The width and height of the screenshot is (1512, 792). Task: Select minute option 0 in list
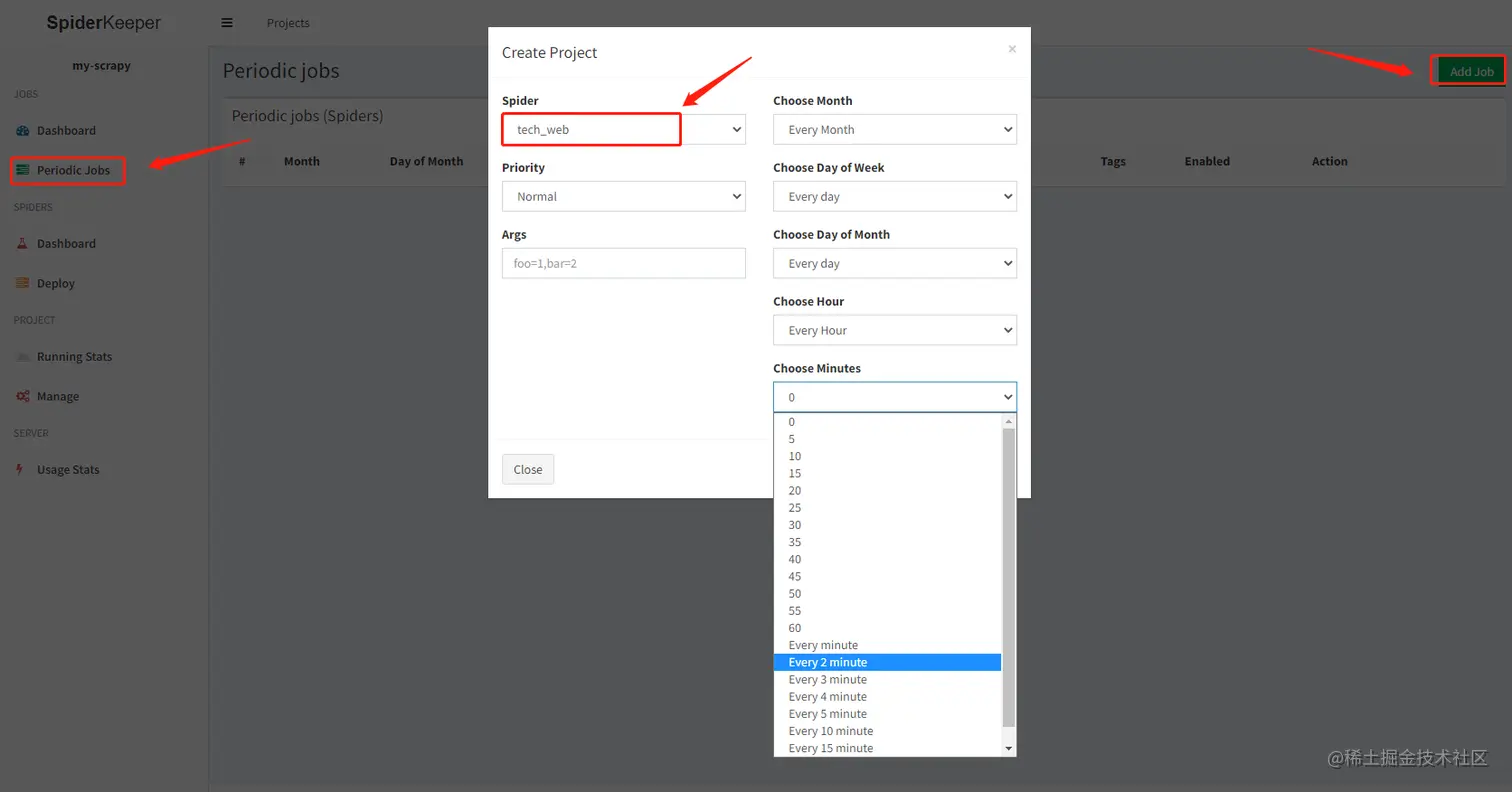tap(887, 422)
